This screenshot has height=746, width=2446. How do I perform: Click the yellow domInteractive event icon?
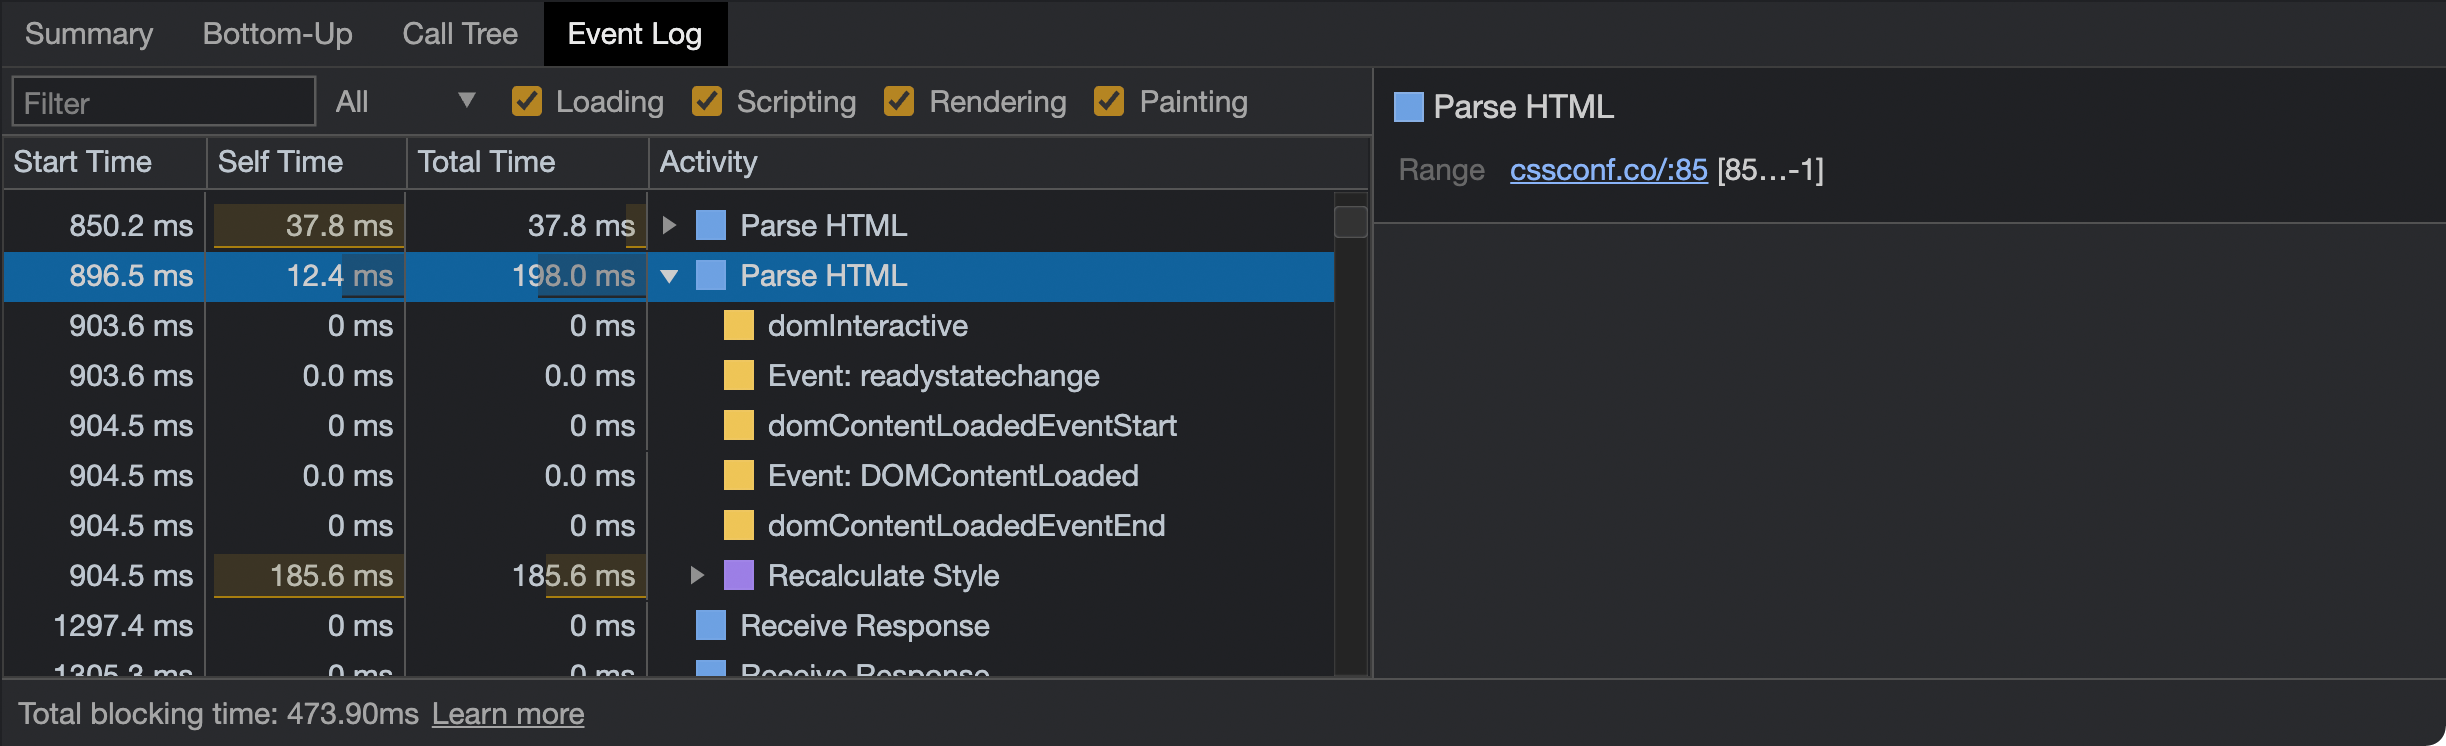click(739, 326)
